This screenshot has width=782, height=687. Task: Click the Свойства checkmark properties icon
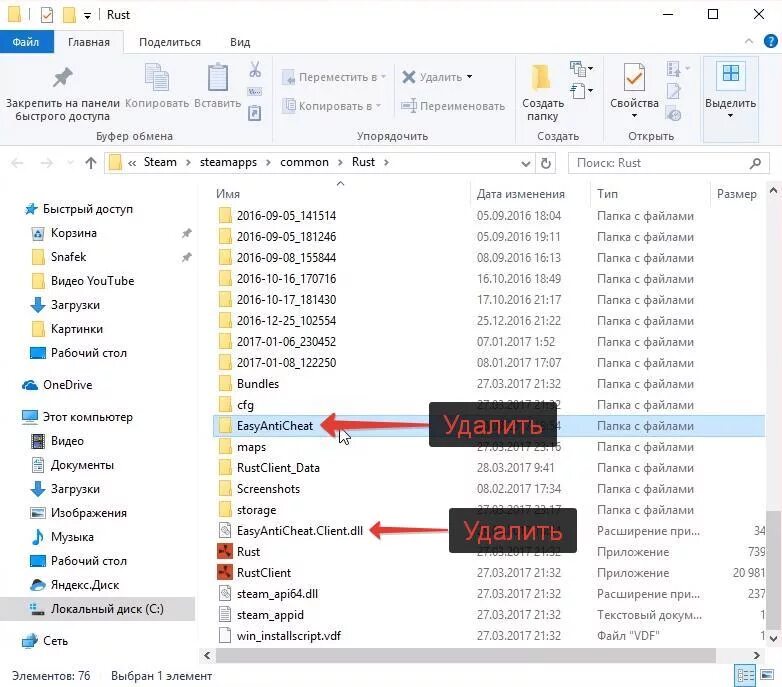634,77
